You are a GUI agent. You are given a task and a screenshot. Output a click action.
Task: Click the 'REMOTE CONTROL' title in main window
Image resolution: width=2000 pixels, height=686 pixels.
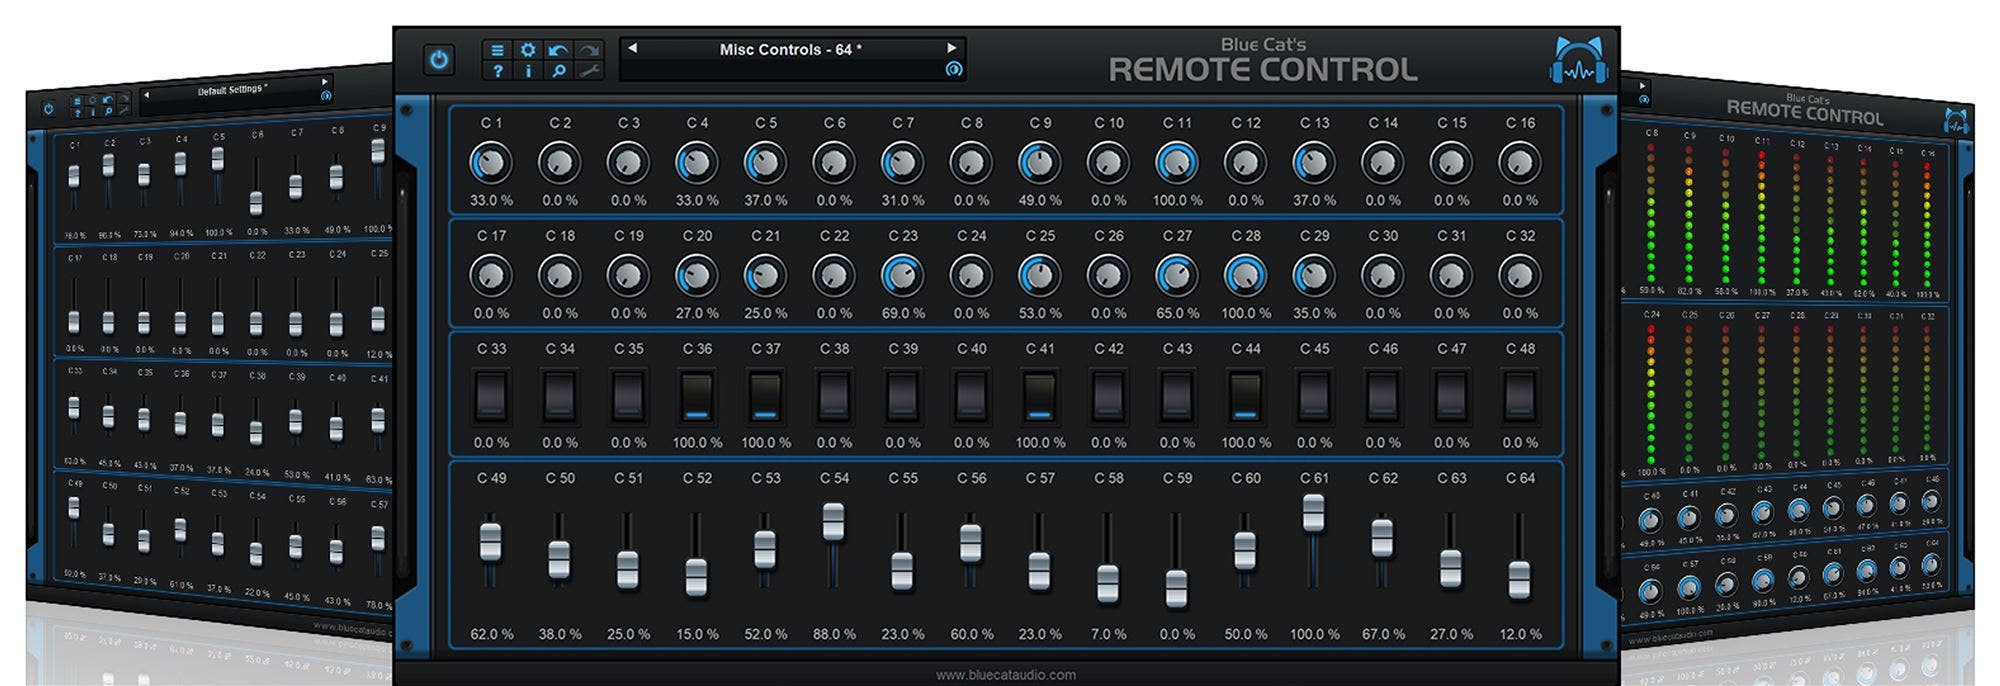pos(1262,70)
